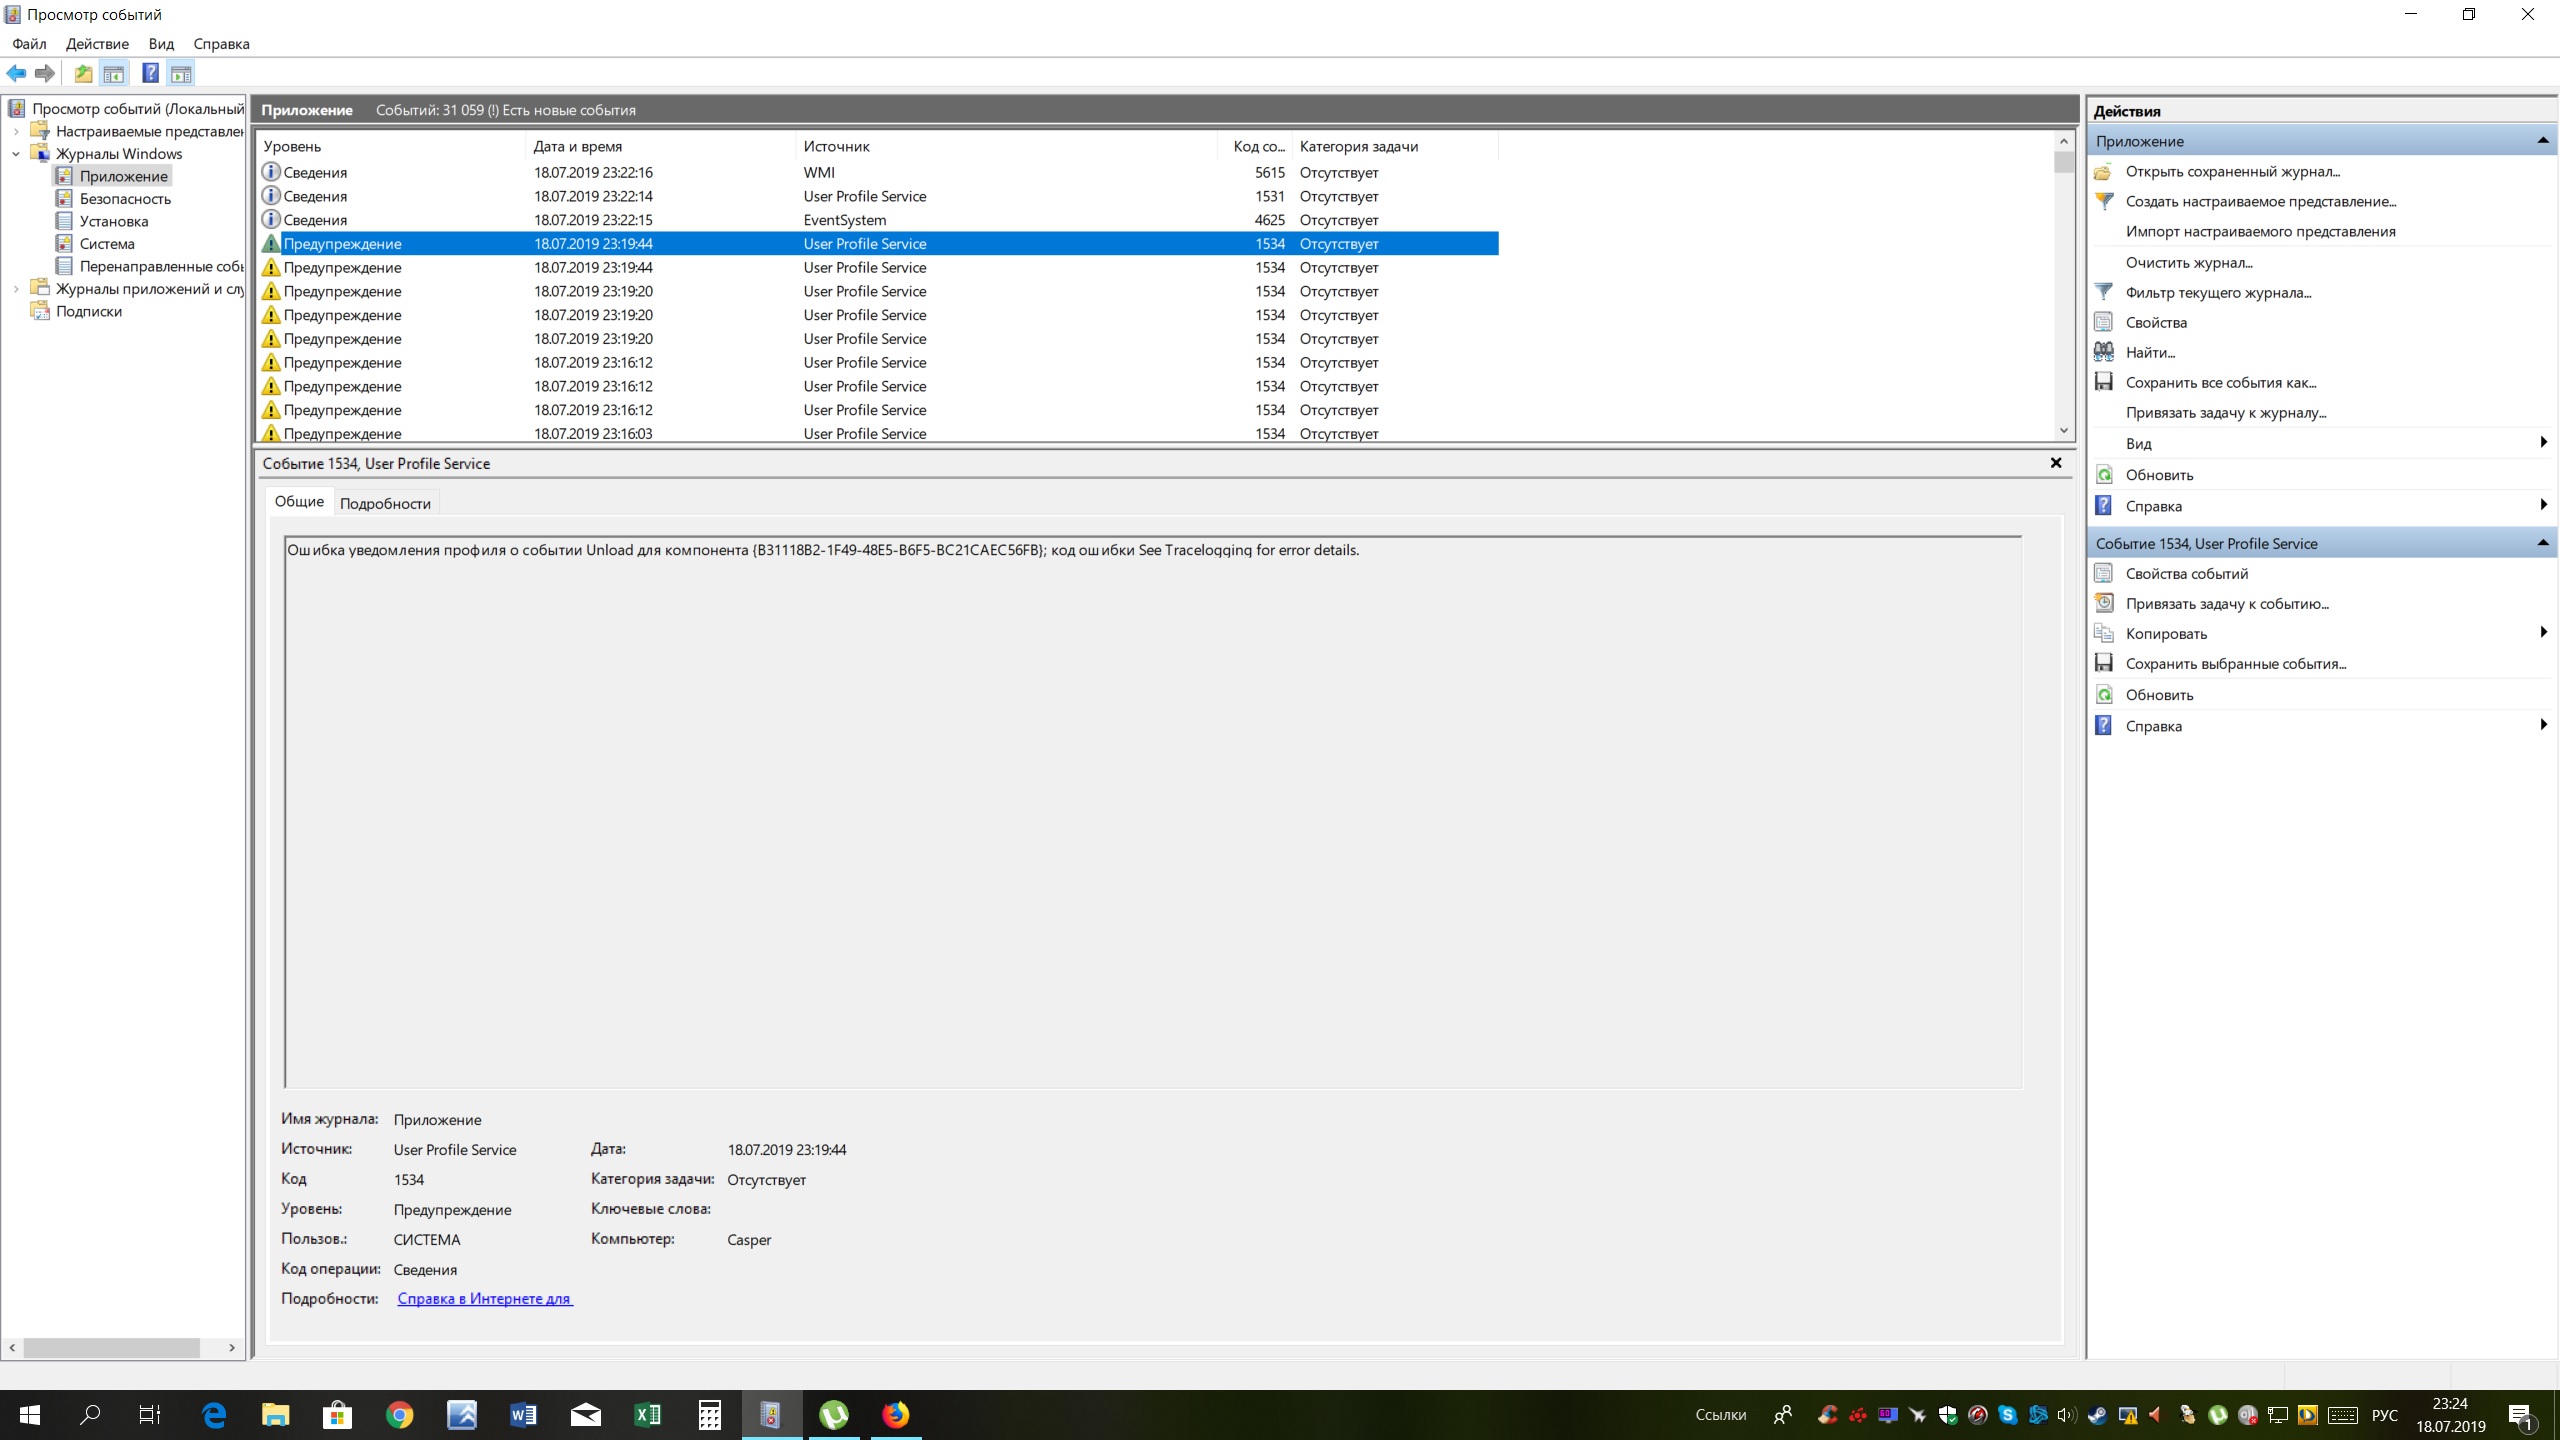Select the Система log in tree
Viewport: 2560px width, 1440px height.
point(107,244)
